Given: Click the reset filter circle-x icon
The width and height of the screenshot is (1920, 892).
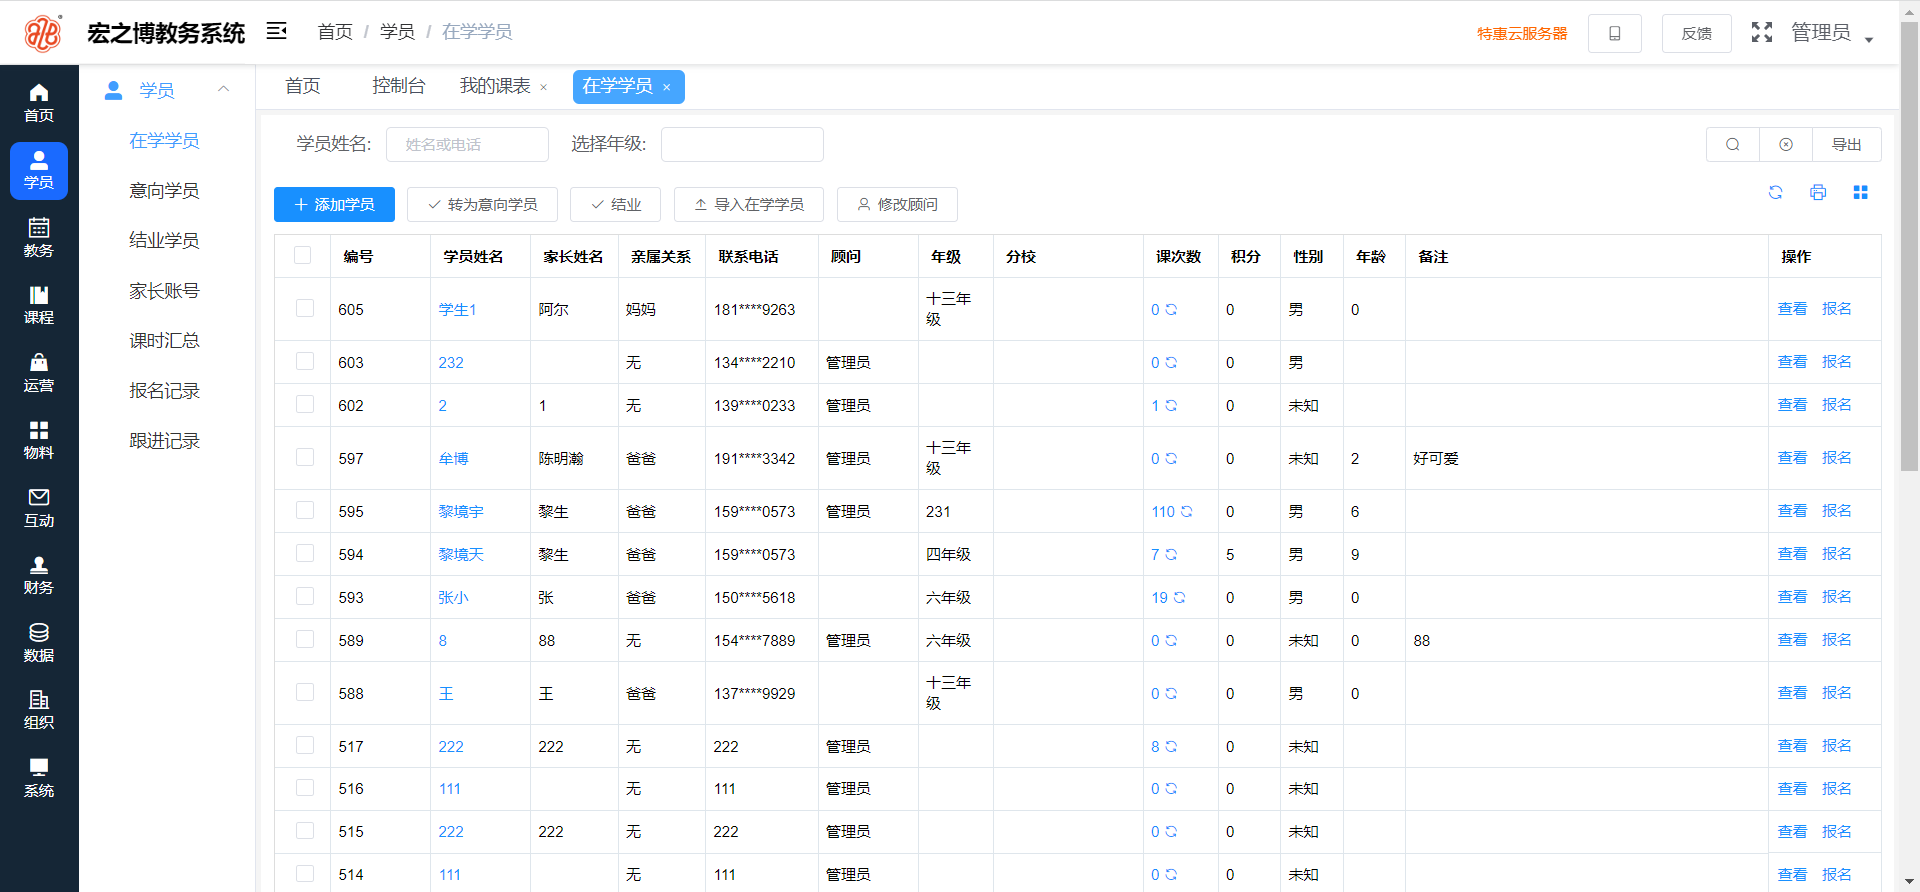Looking at the screenshot, I should [1786, 144].
